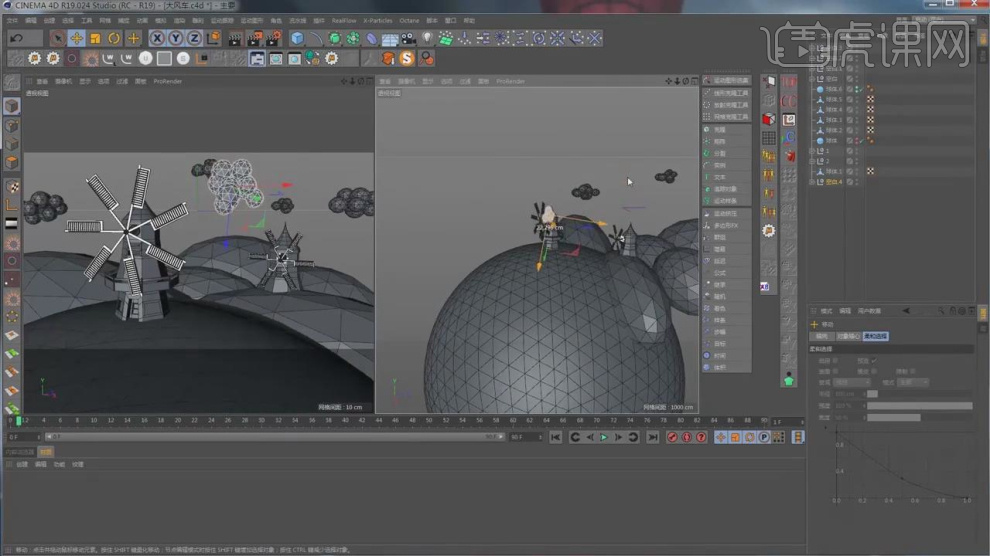The height and width of the screenshot is (556, 990).
Task: Switch to the Soft Selection tab
Action: coord(874,336)
